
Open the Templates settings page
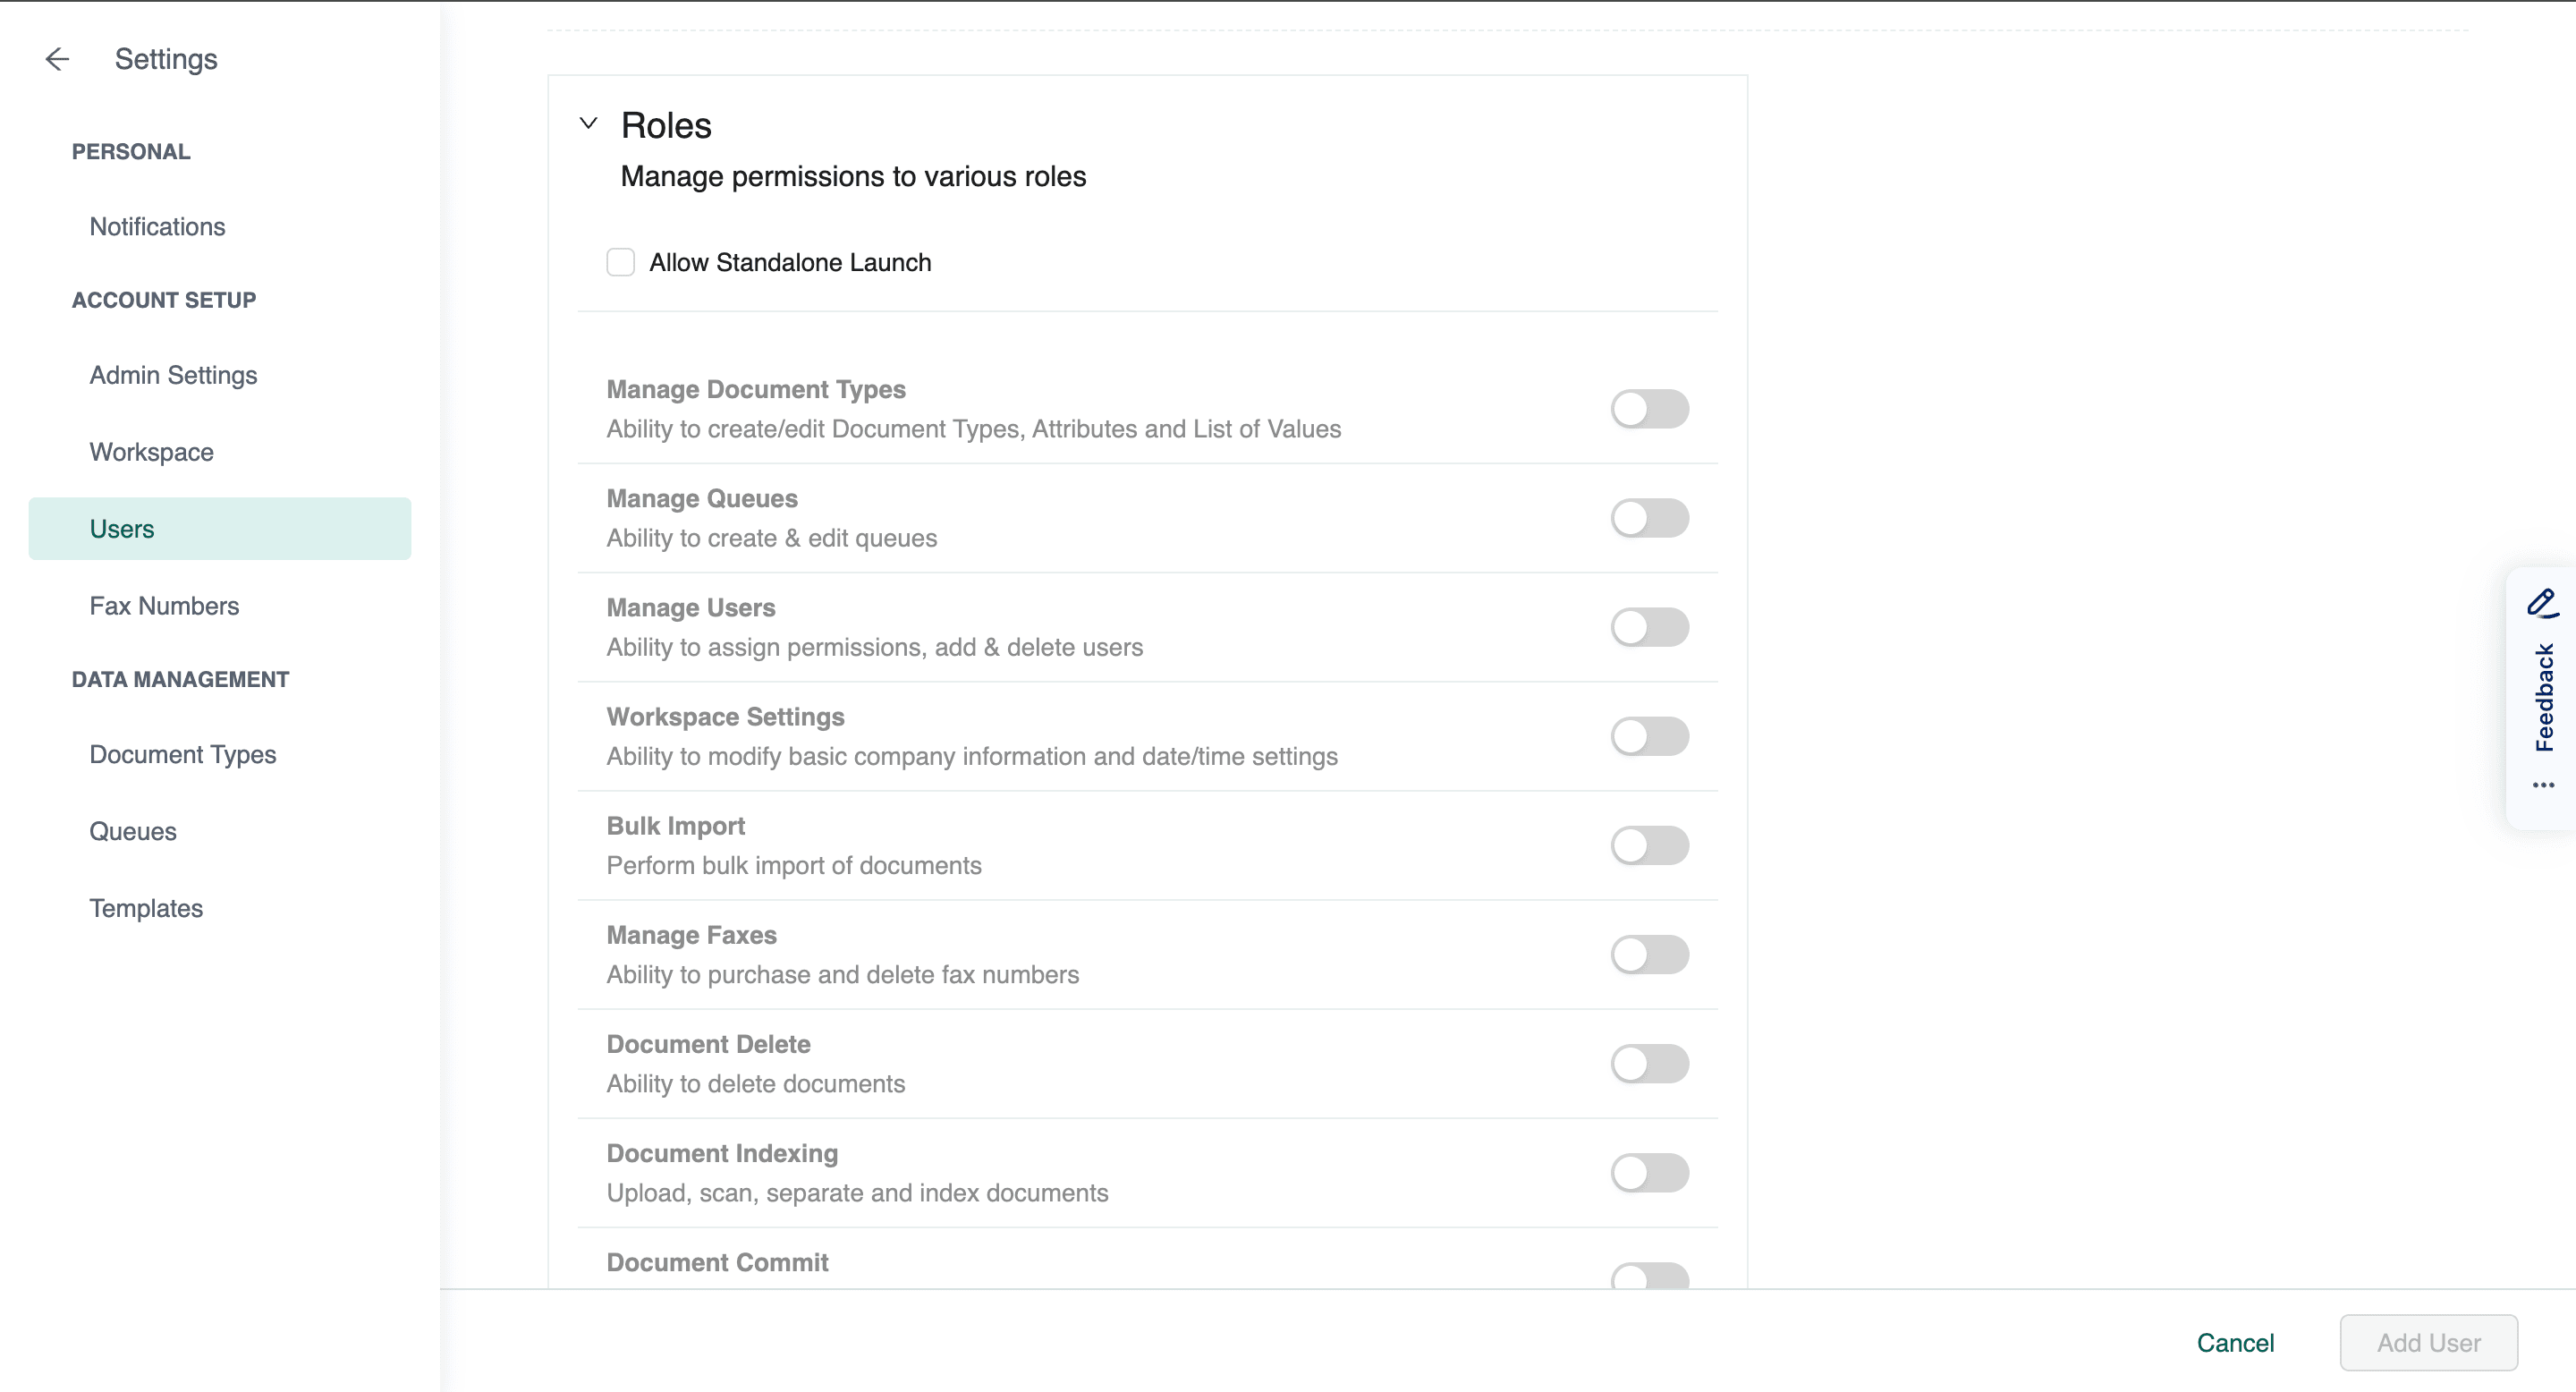point(146,908)
